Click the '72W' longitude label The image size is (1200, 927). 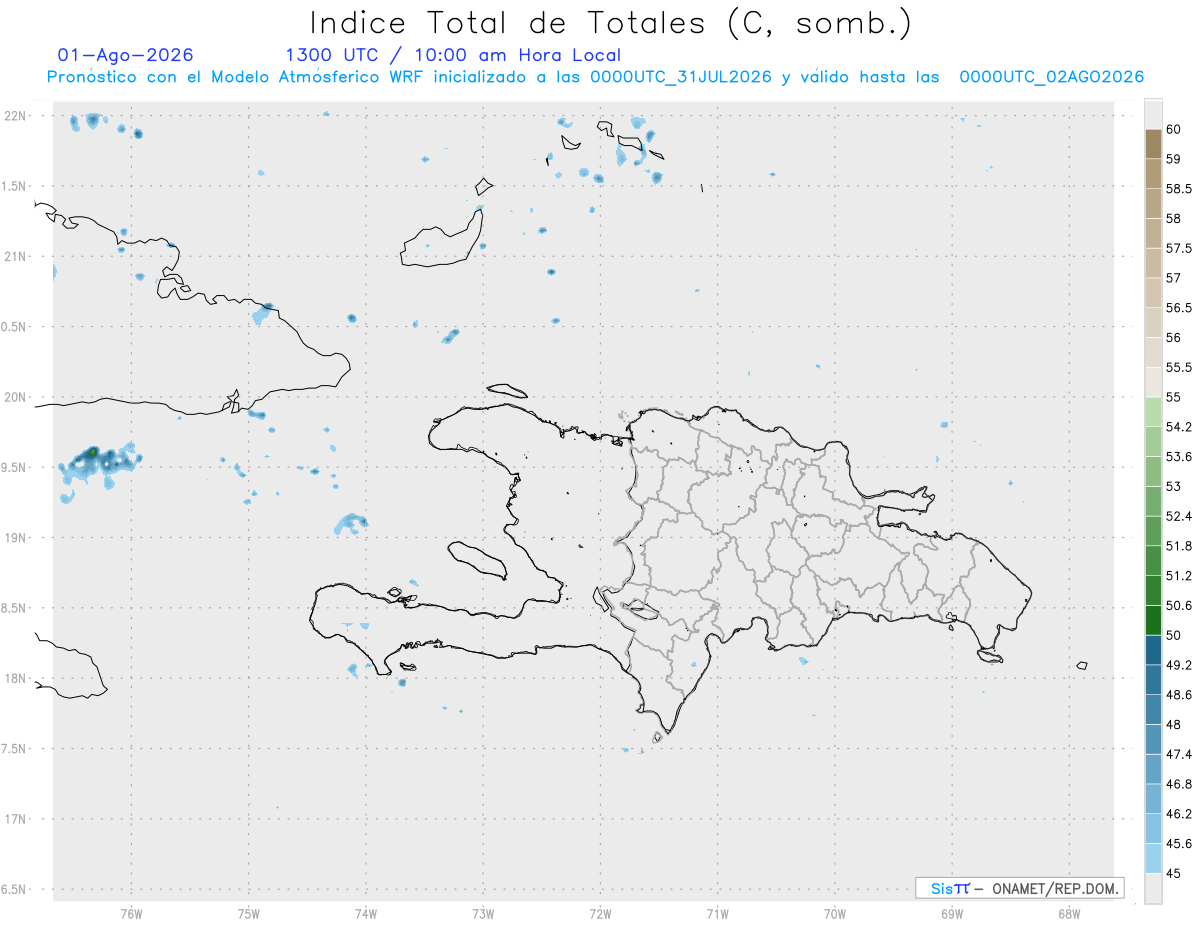pos(600,913)
